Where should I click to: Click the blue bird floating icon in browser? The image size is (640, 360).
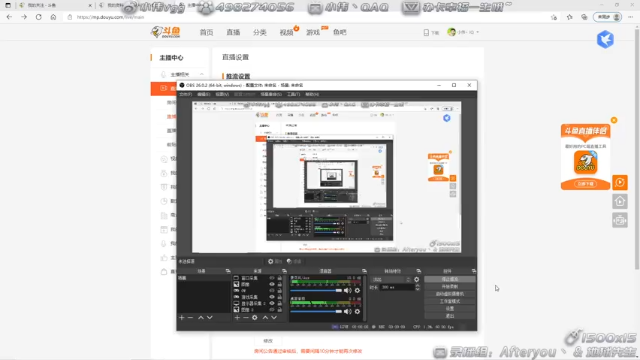tap(605, 40)
